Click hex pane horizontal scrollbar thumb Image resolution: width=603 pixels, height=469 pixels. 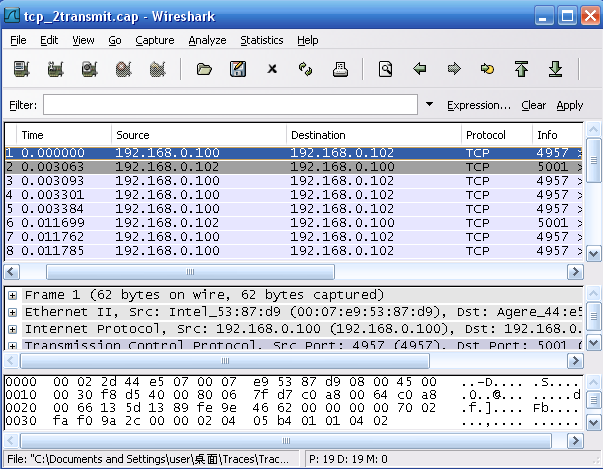click(286, 441)
